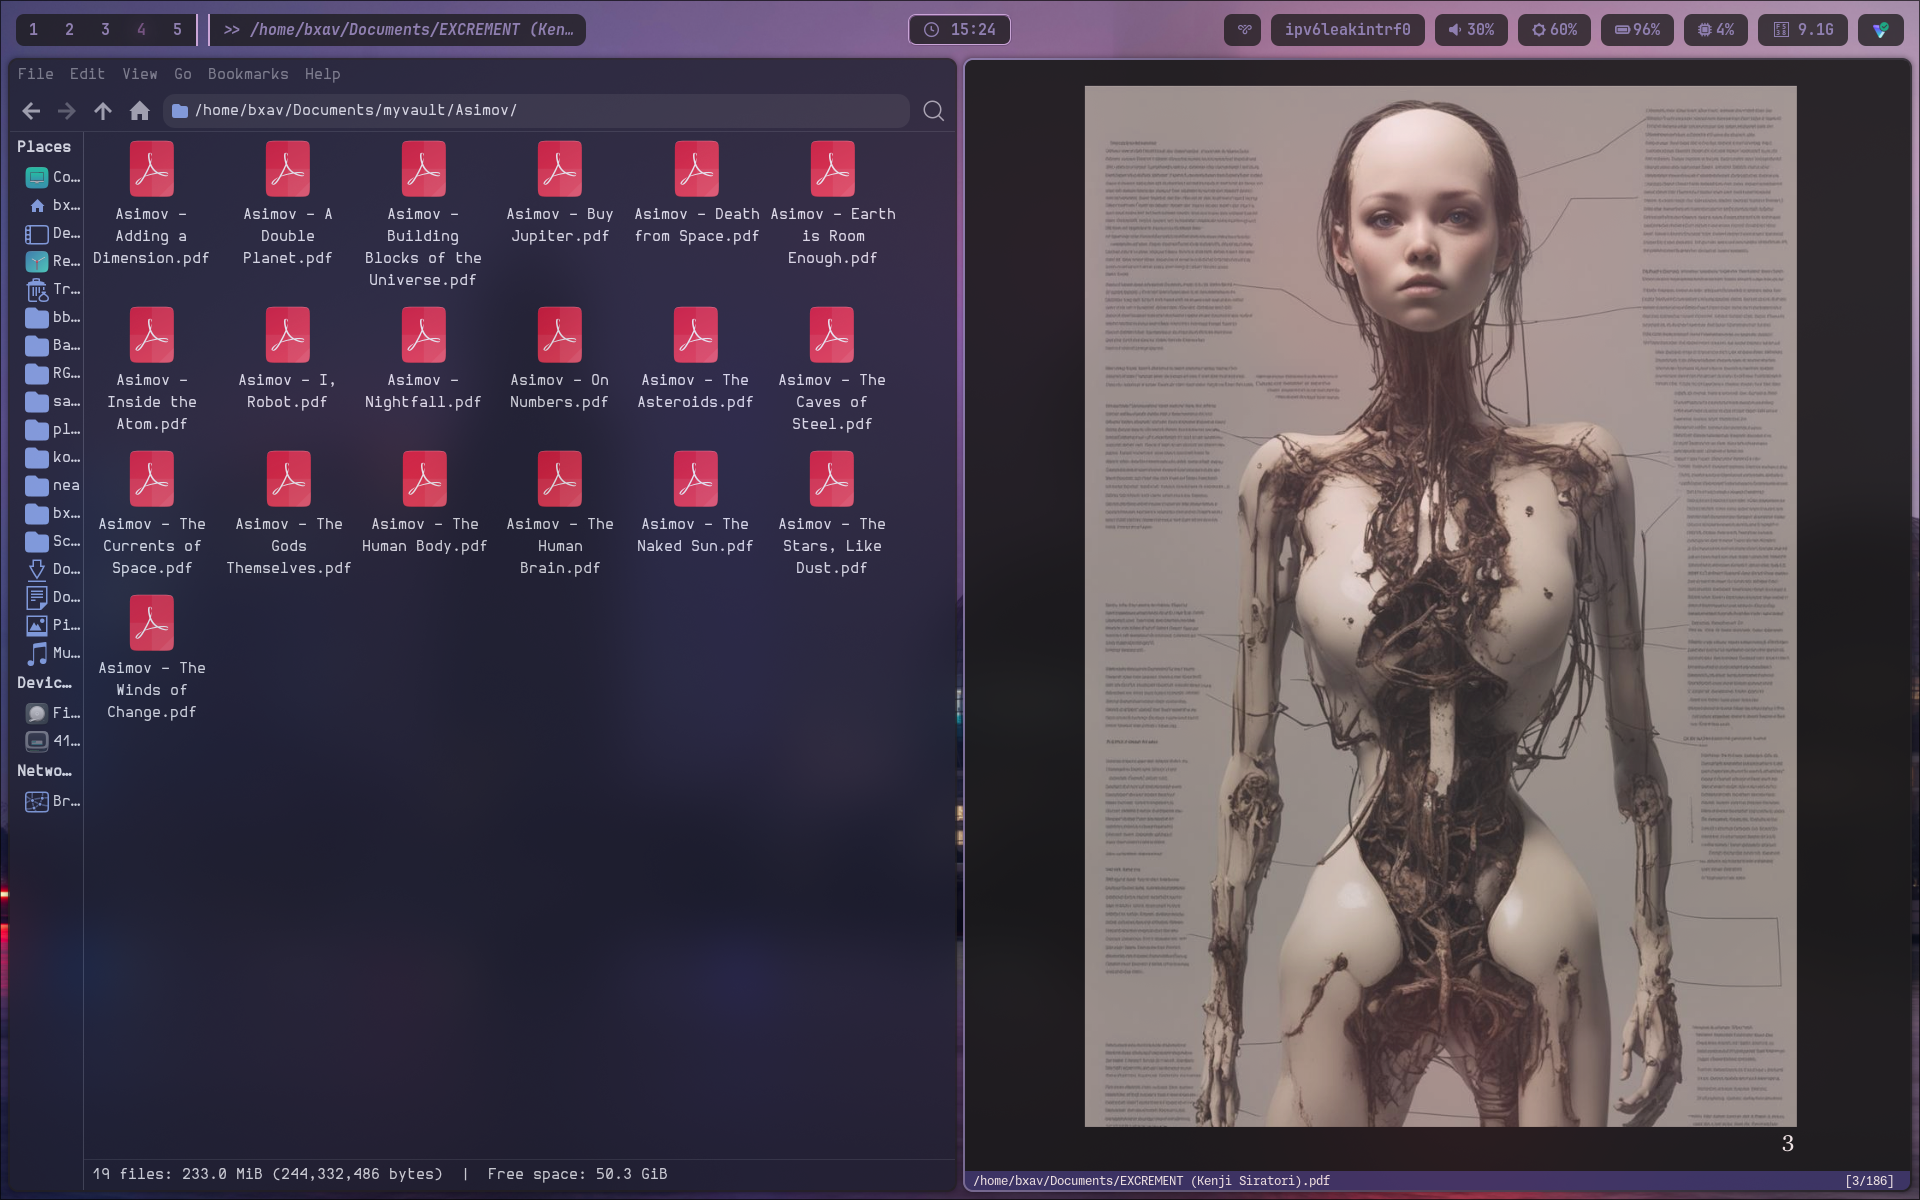Viewport: 1920px width, 1200px height.
Task: Select 'Asimov - Nightfall.pdf' file
Action: click(423, 358)
